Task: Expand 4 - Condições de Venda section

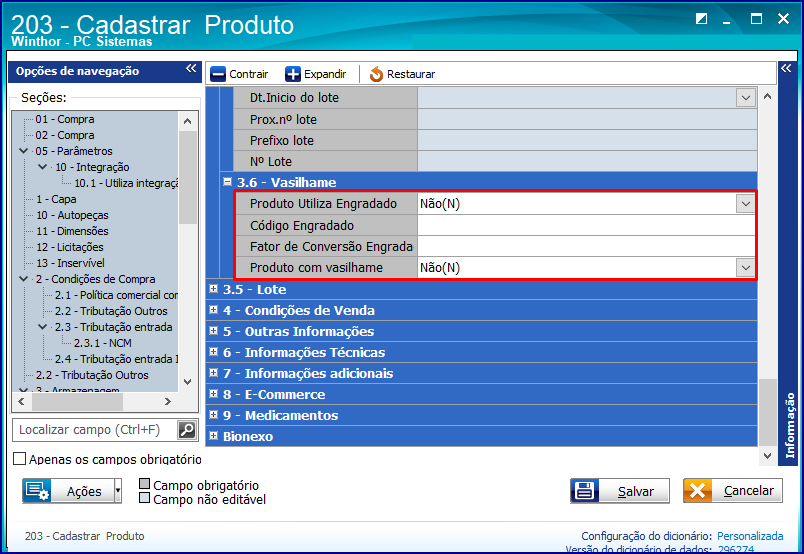Action: point(214,310)
